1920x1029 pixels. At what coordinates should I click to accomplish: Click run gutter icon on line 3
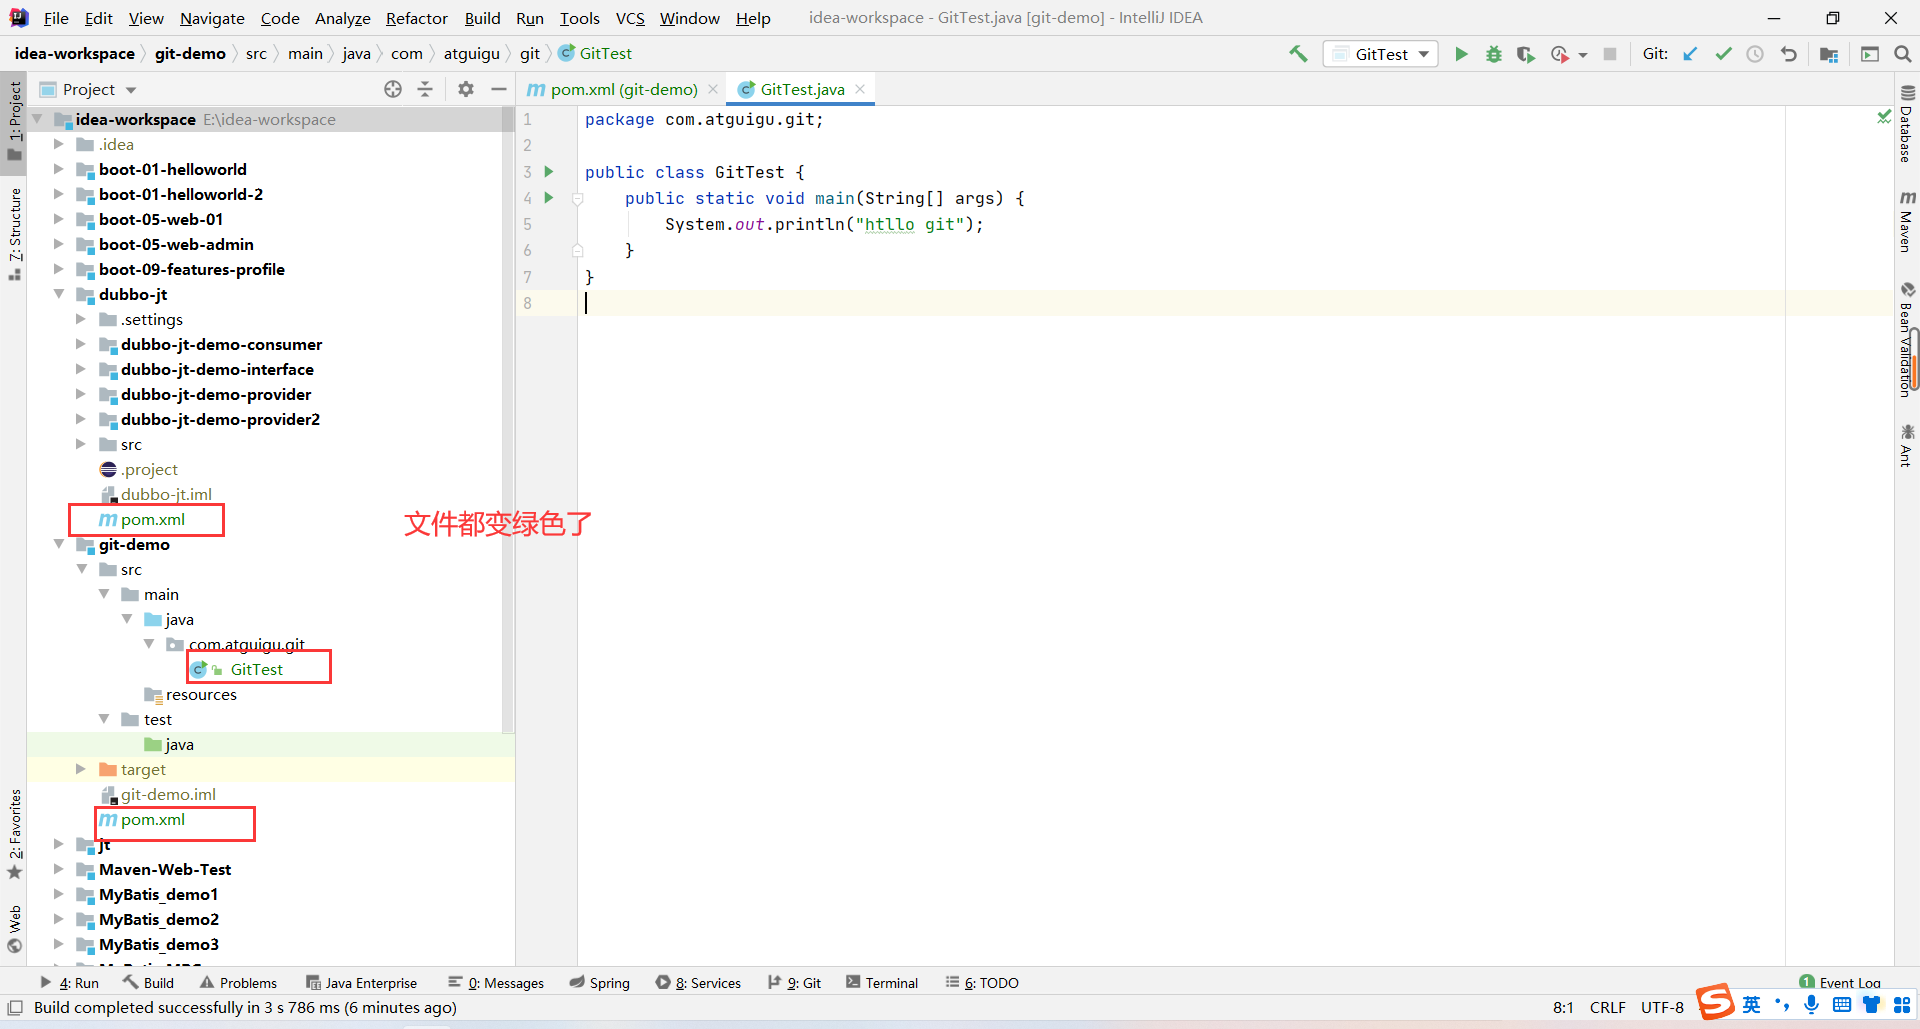click(548, 172)
